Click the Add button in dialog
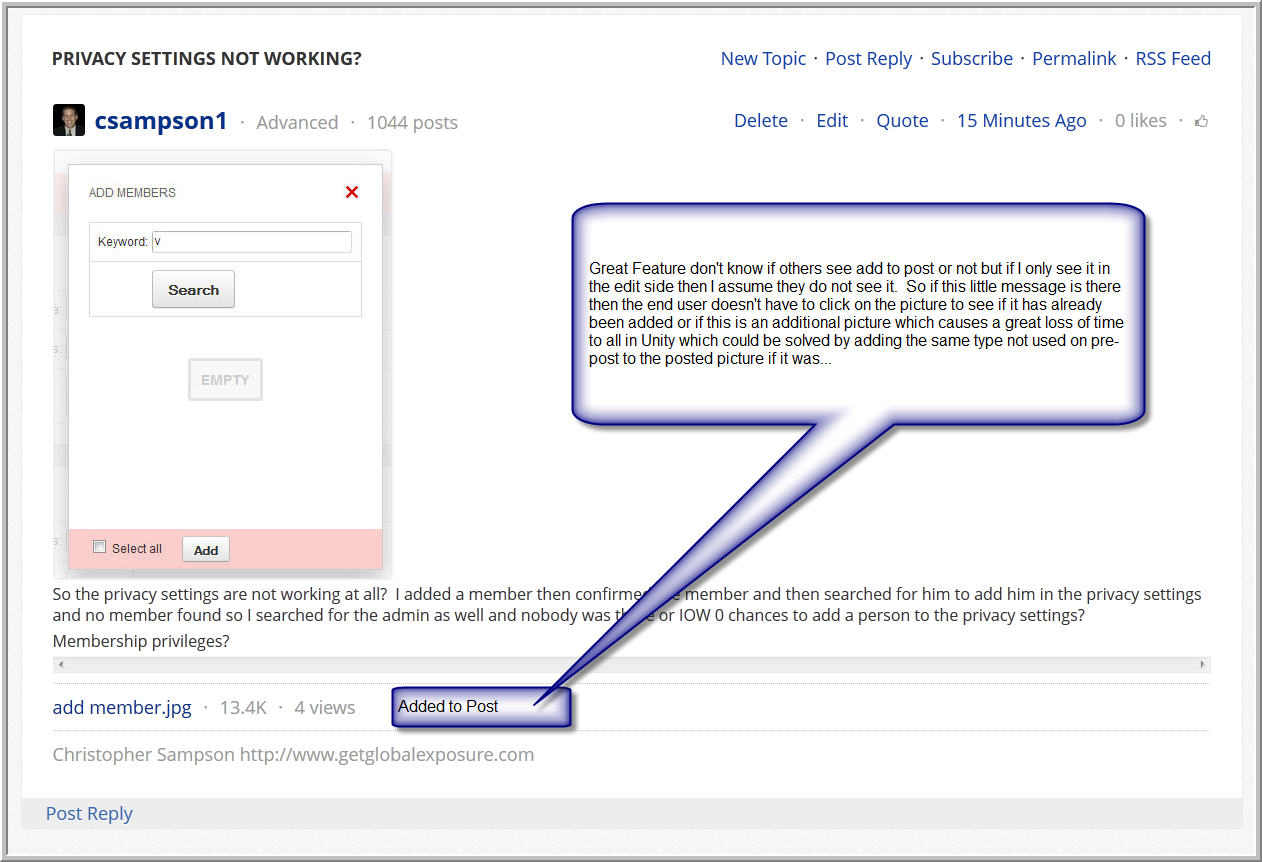Viewport: 1262px width, 862px height. tap(206, 550)
